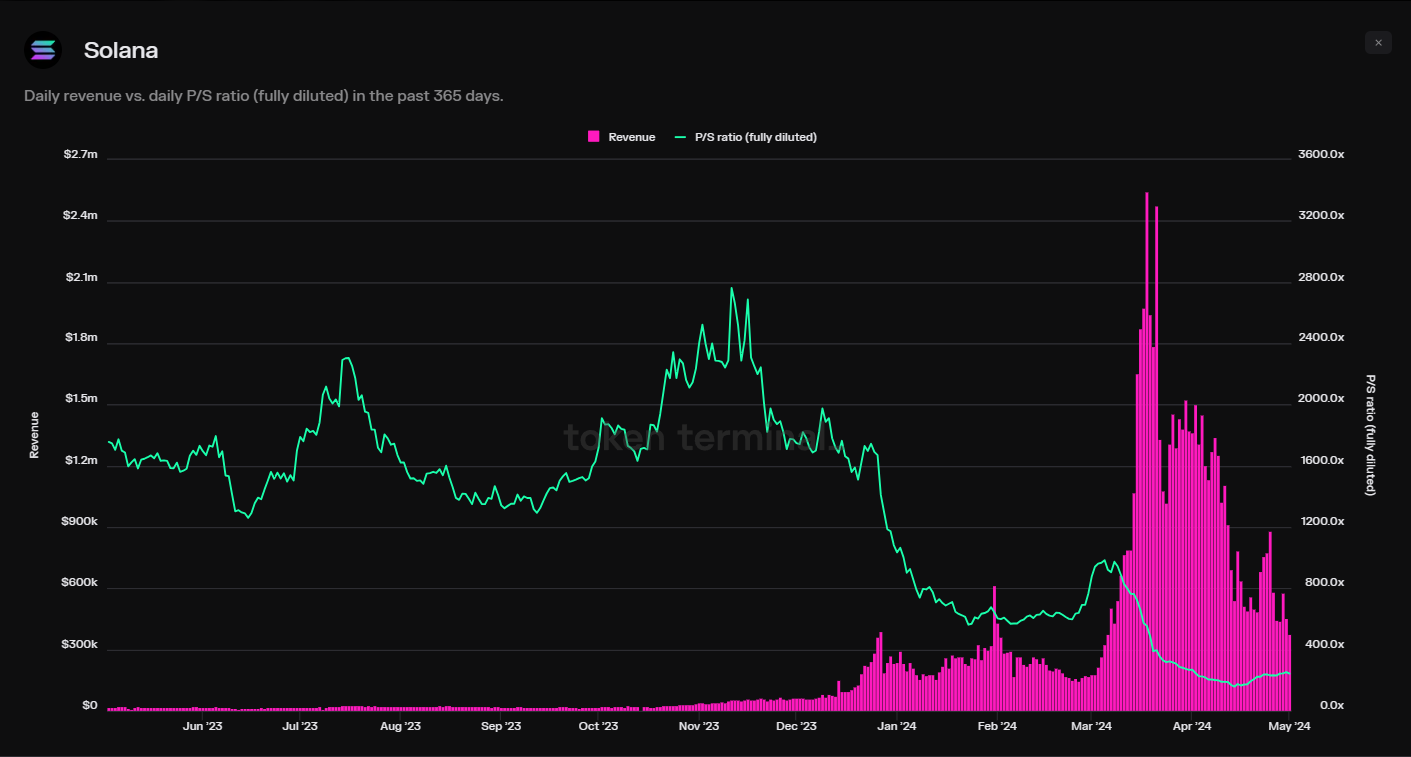
Task: Click the 1600.0x ratio axis label
Action: click(x=1321, y=461)
